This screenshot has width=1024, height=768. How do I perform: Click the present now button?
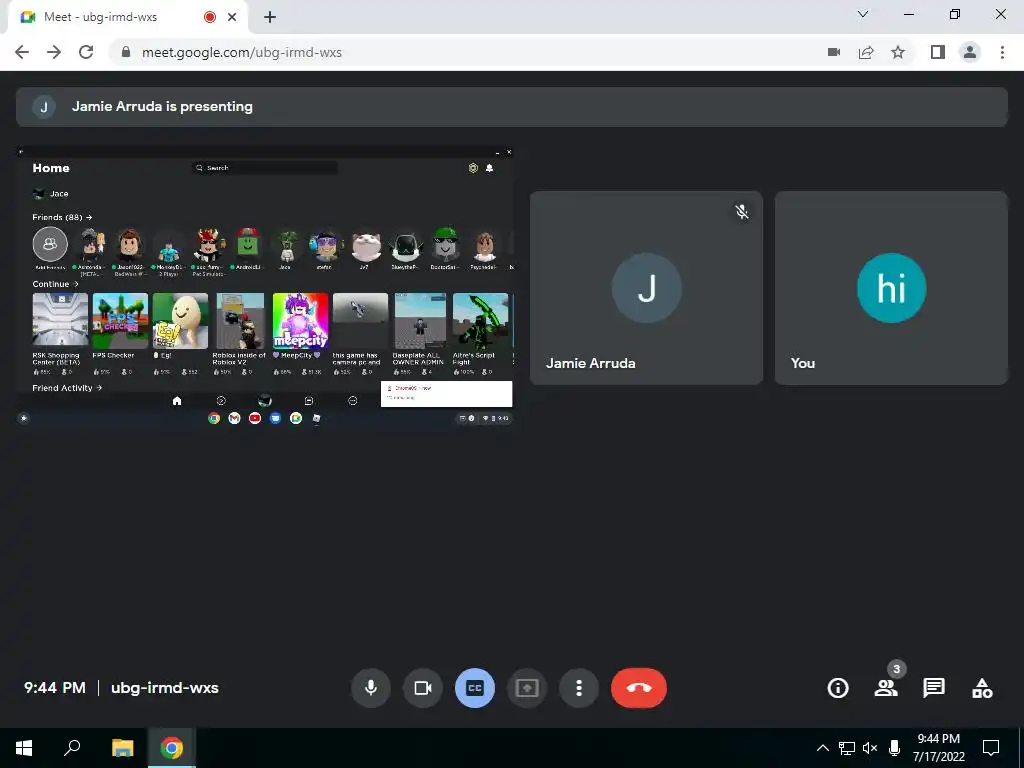[526, 688]
